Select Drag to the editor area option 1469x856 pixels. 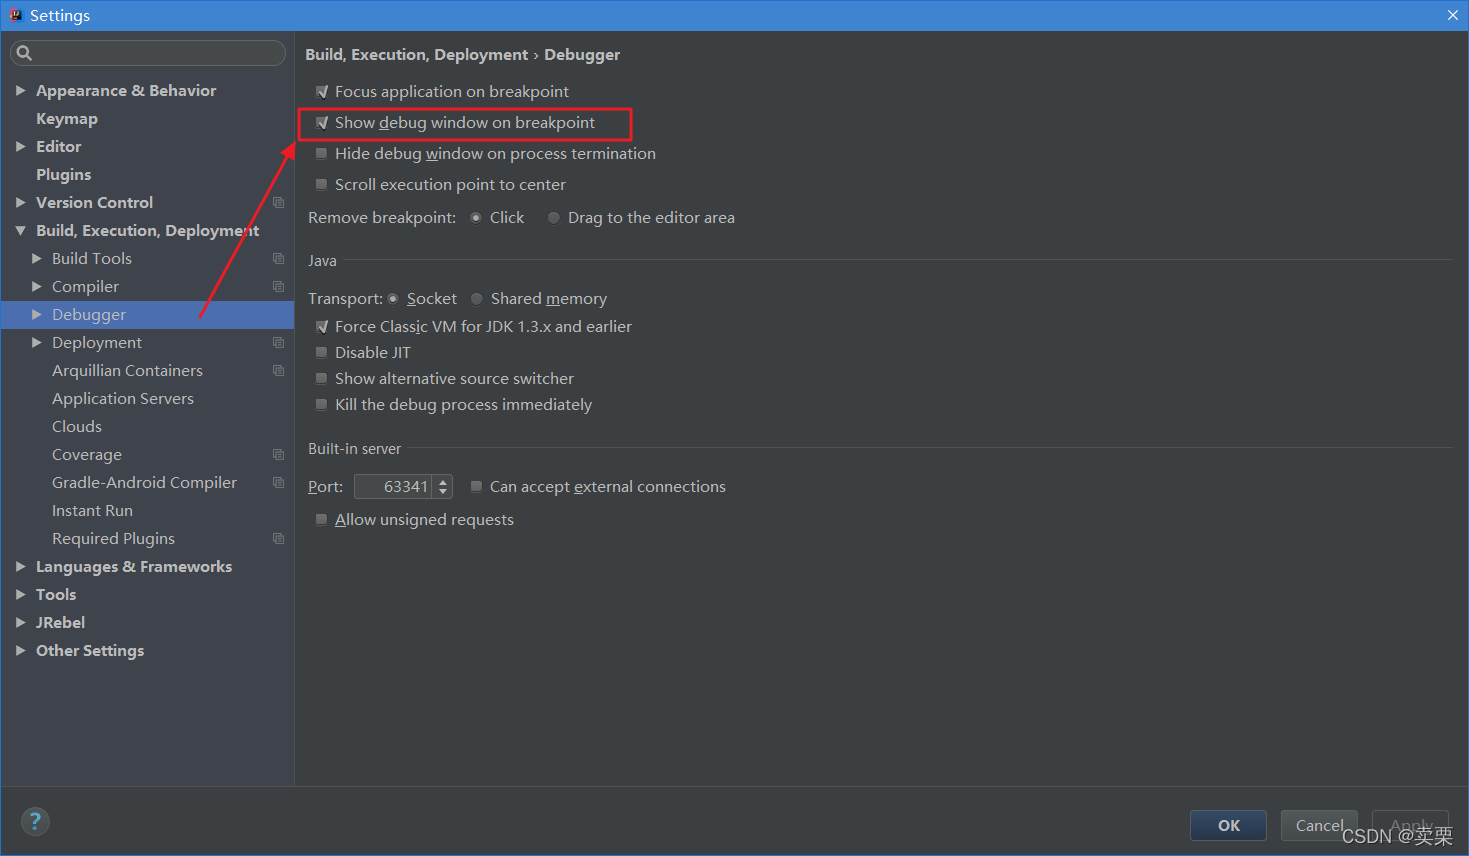coord(554,218)
